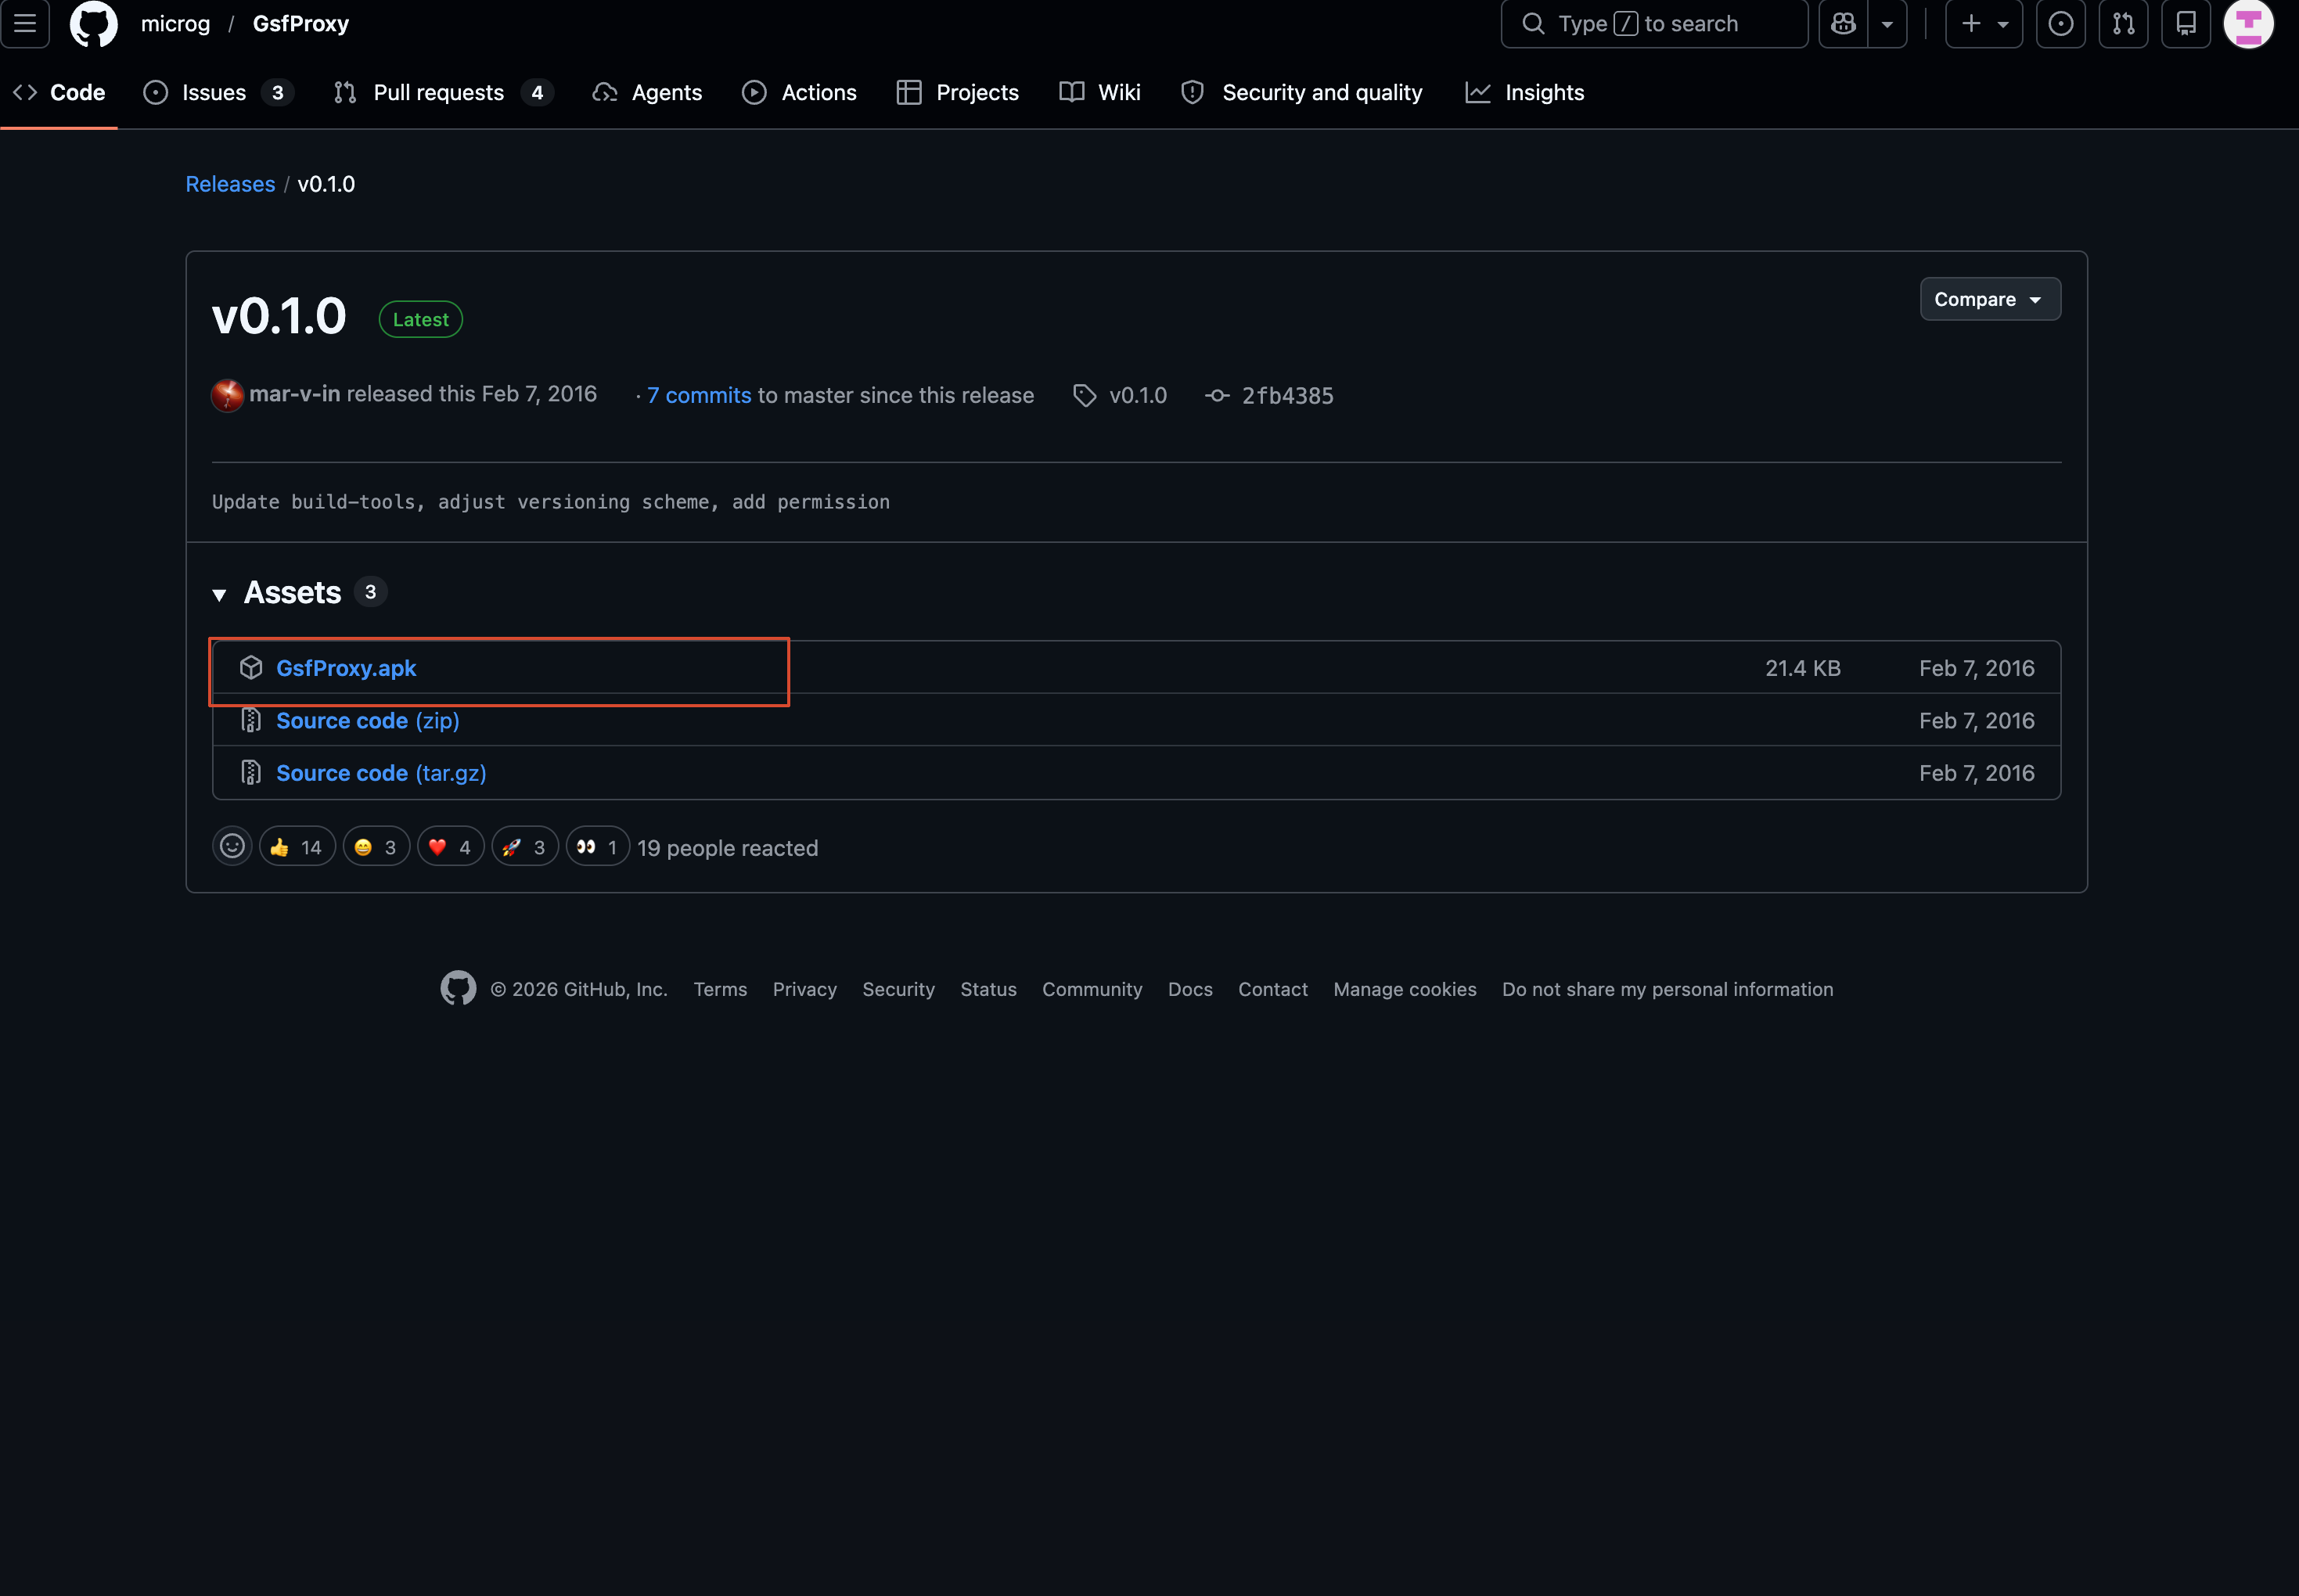Screen dimensions: 2299x1596
Task: View your issues from header icon
Action: point(2061,24)
